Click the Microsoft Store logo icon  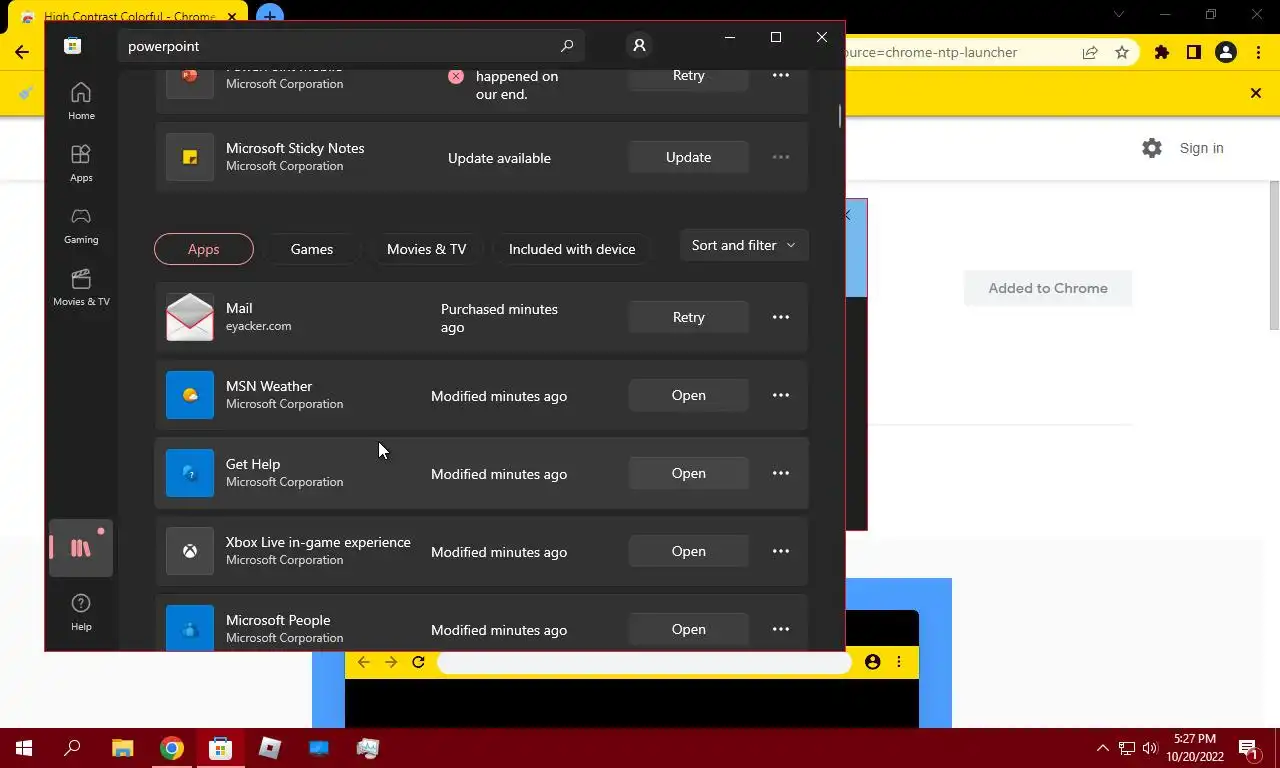(72, 45)
